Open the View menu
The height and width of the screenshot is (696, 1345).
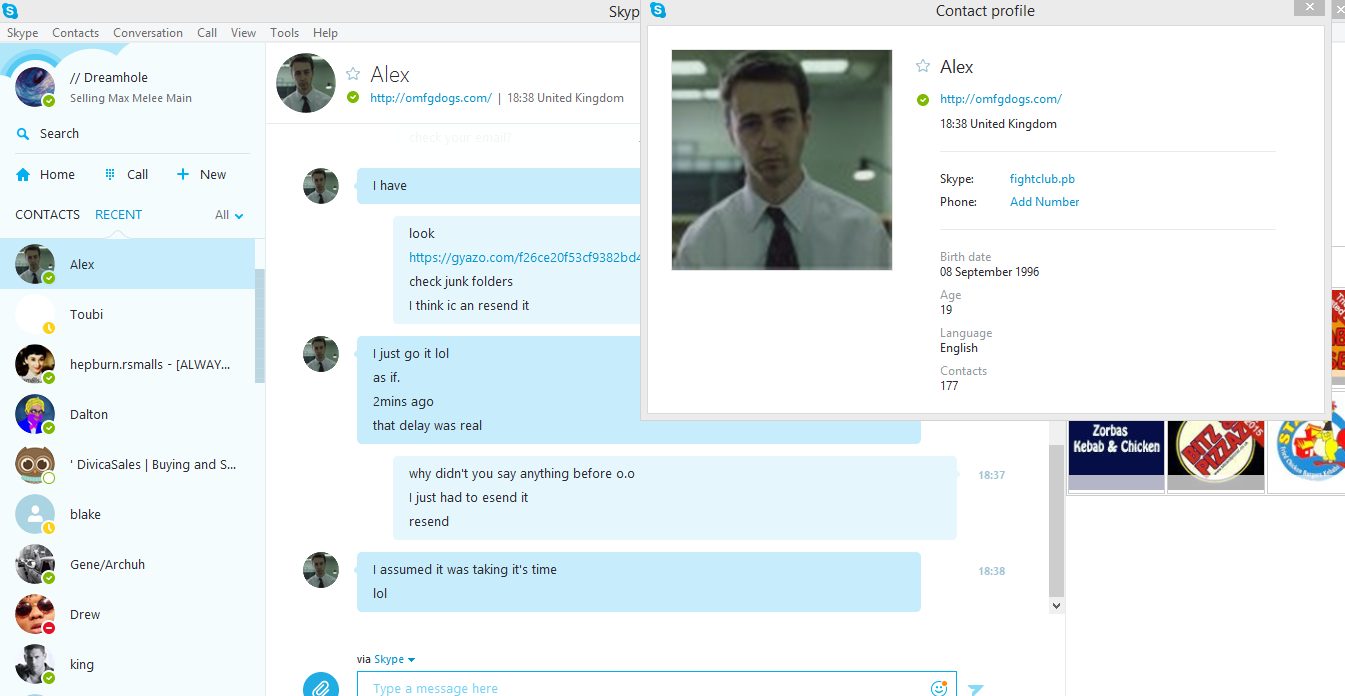click(x=244, y=33)
